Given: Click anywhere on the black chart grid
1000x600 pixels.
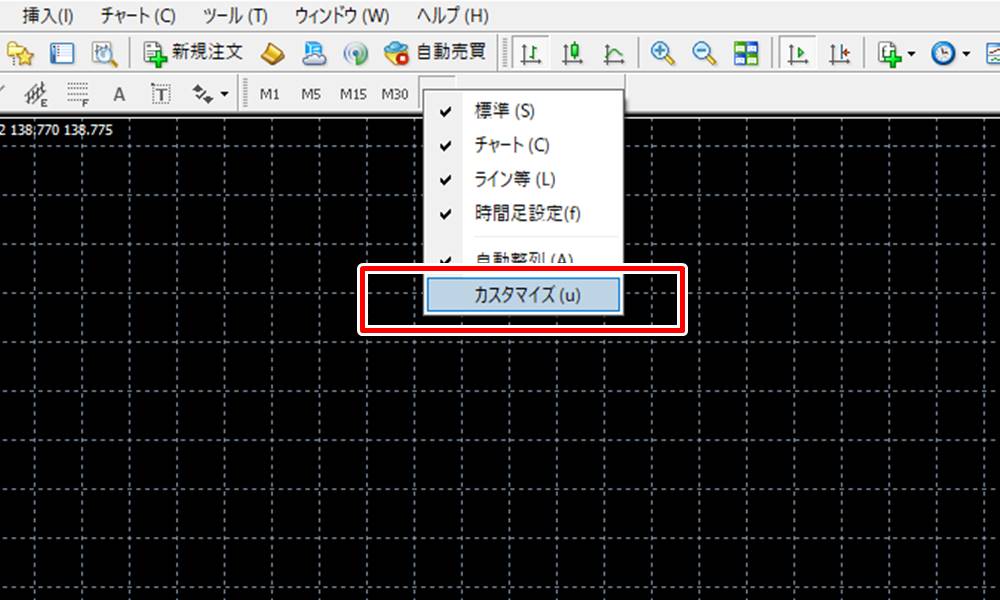Looking at the screenshot, I should click(200, 450).
